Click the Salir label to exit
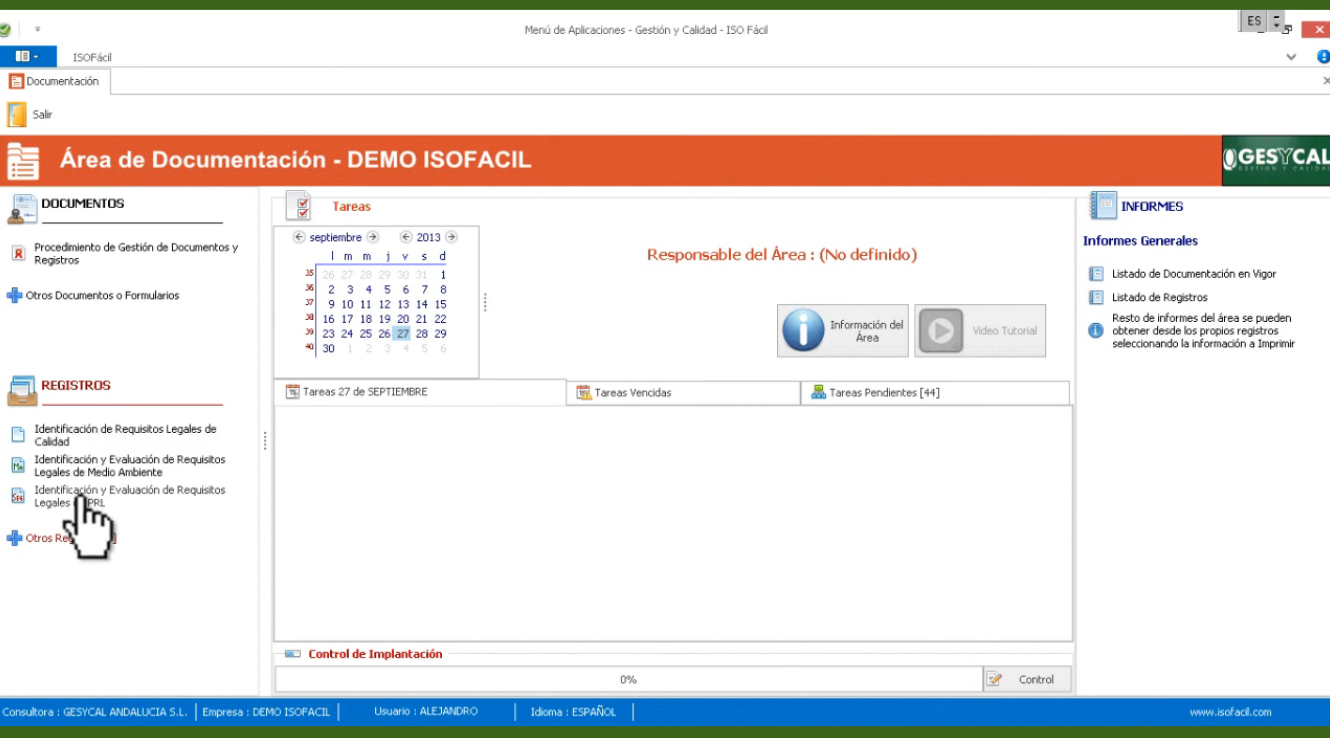The width and height of the screenshot is (1330, 738). click(42, 115)
